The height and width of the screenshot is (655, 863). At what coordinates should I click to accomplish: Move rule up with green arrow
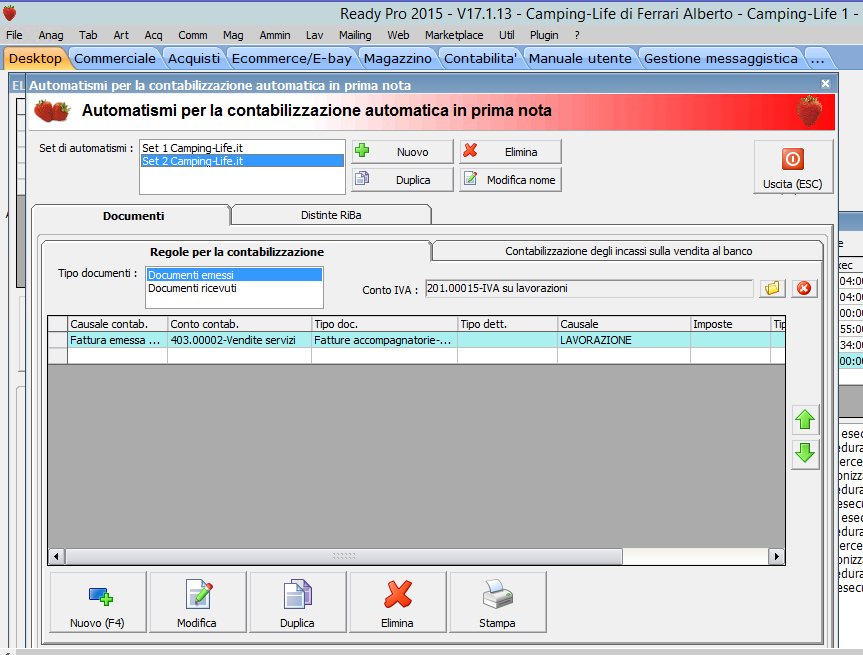pos(805,420)
